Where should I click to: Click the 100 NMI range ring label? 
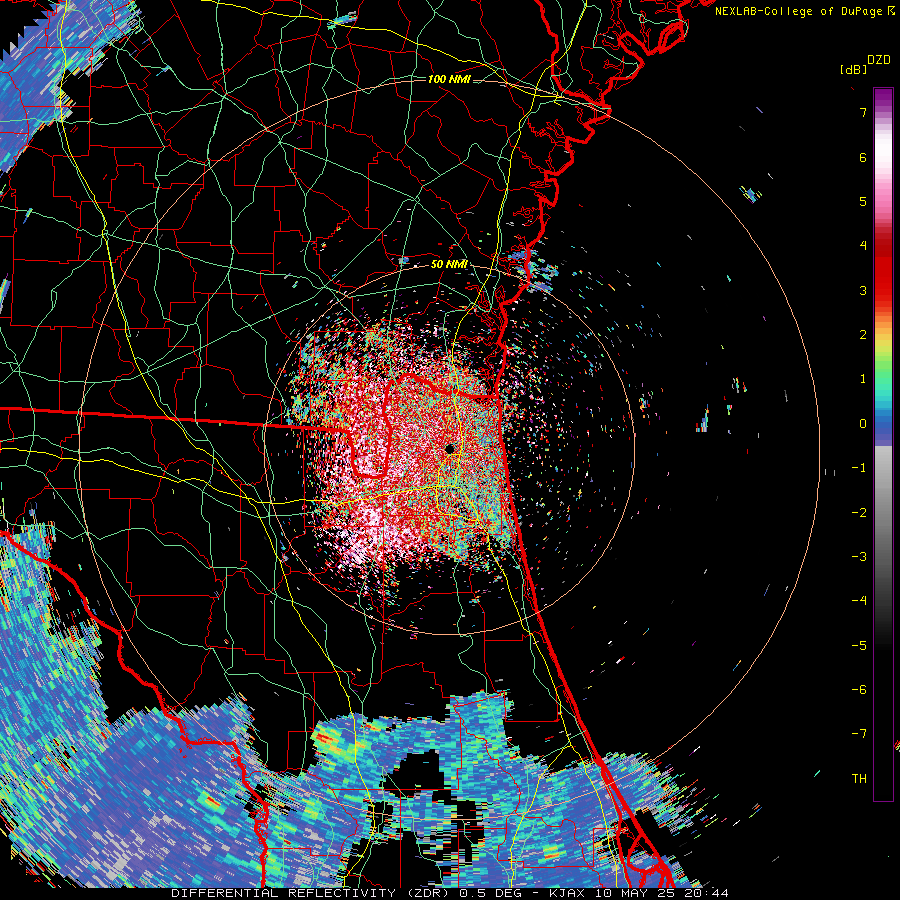click(449, 79)
